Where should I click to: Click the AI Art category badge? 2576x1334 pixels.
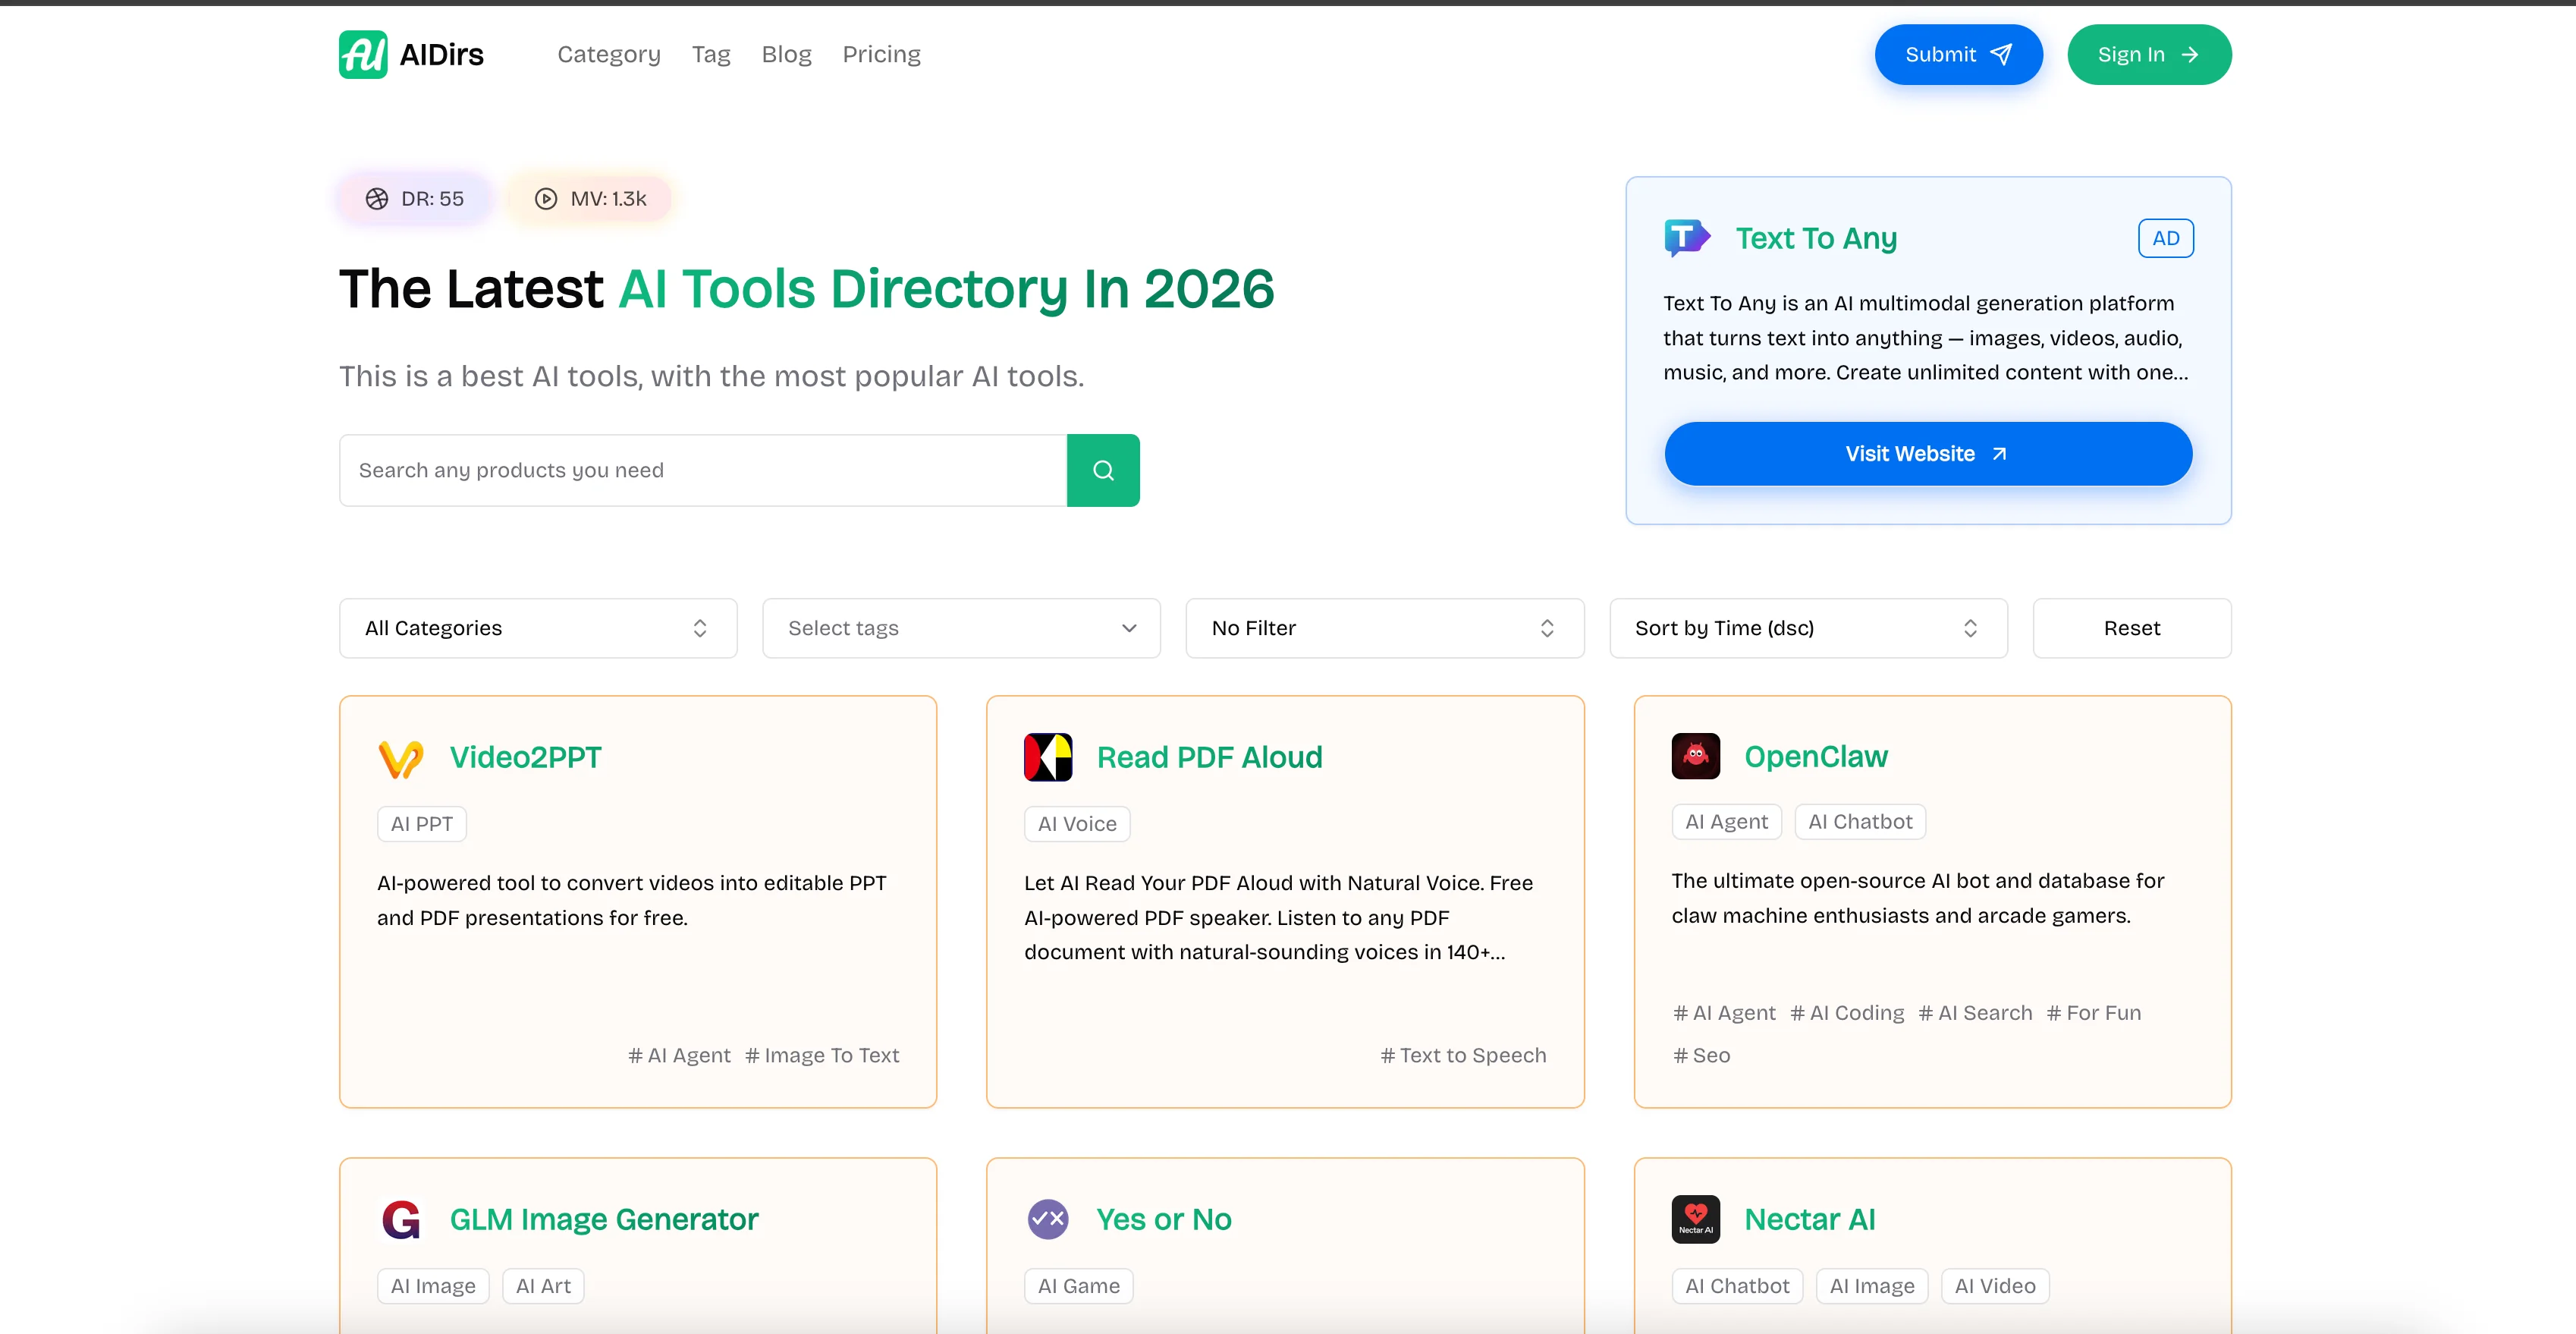[x=543, y=1286]
